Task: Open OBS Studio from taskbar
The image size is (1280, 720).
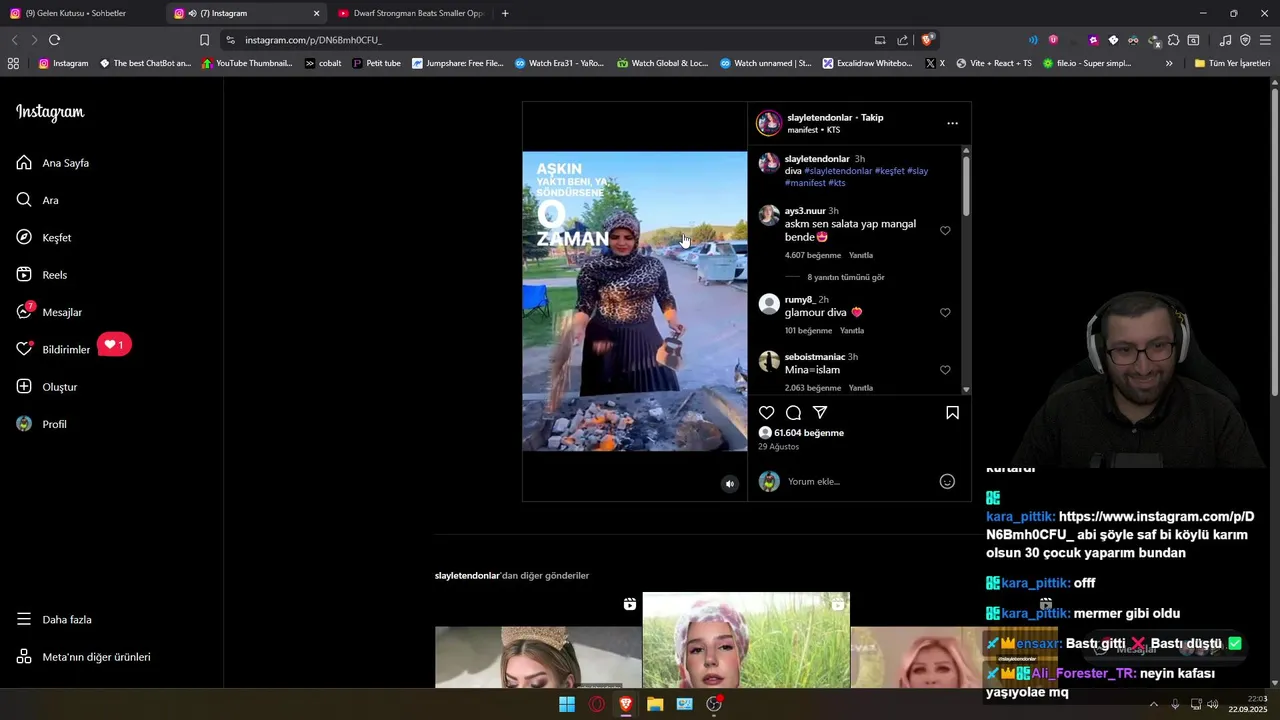Action: (714, 704)
